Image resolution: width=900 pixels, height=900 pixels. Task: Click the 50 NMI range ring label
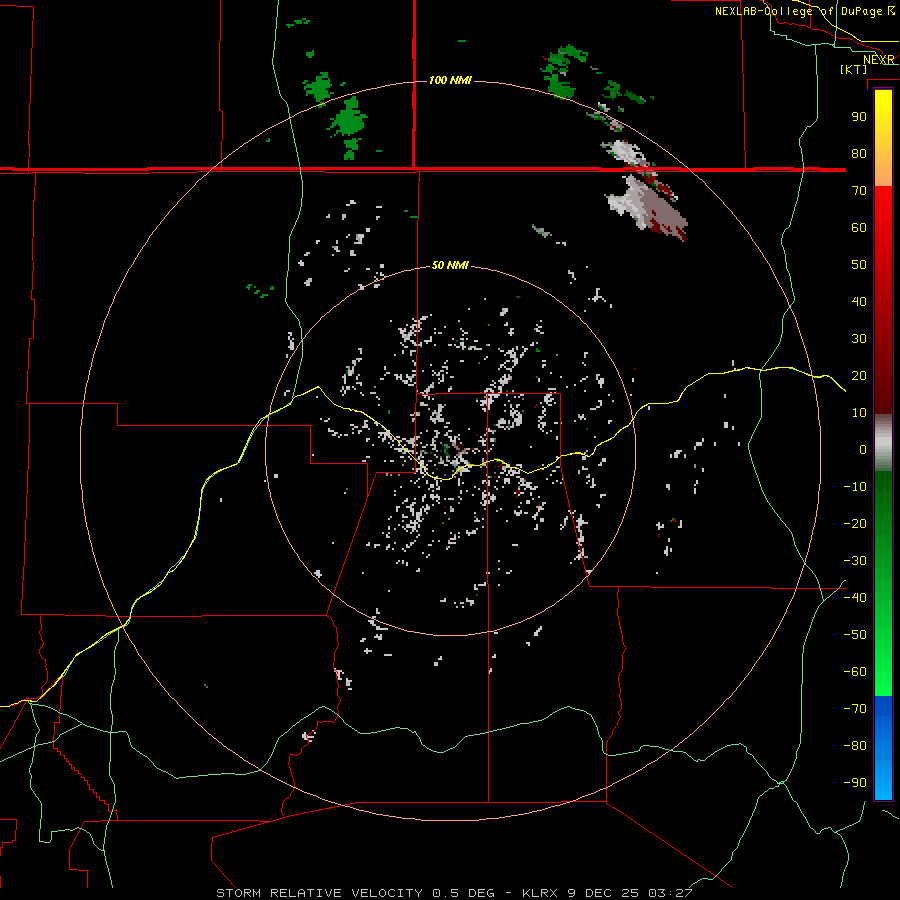pyautogui.click(x=450, y=265)
